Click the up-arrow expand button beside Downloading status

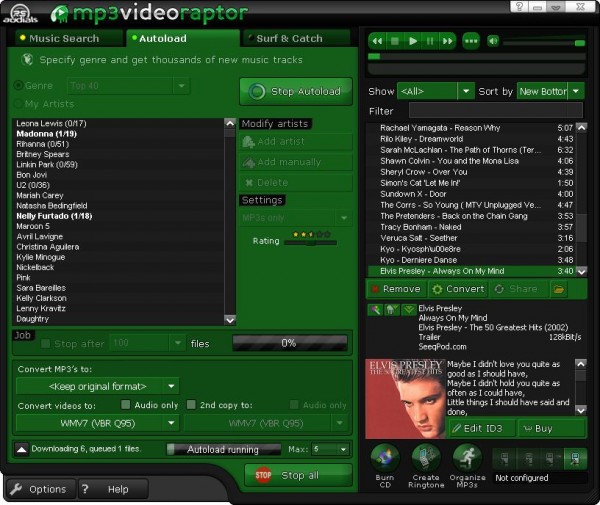point(22,449)
